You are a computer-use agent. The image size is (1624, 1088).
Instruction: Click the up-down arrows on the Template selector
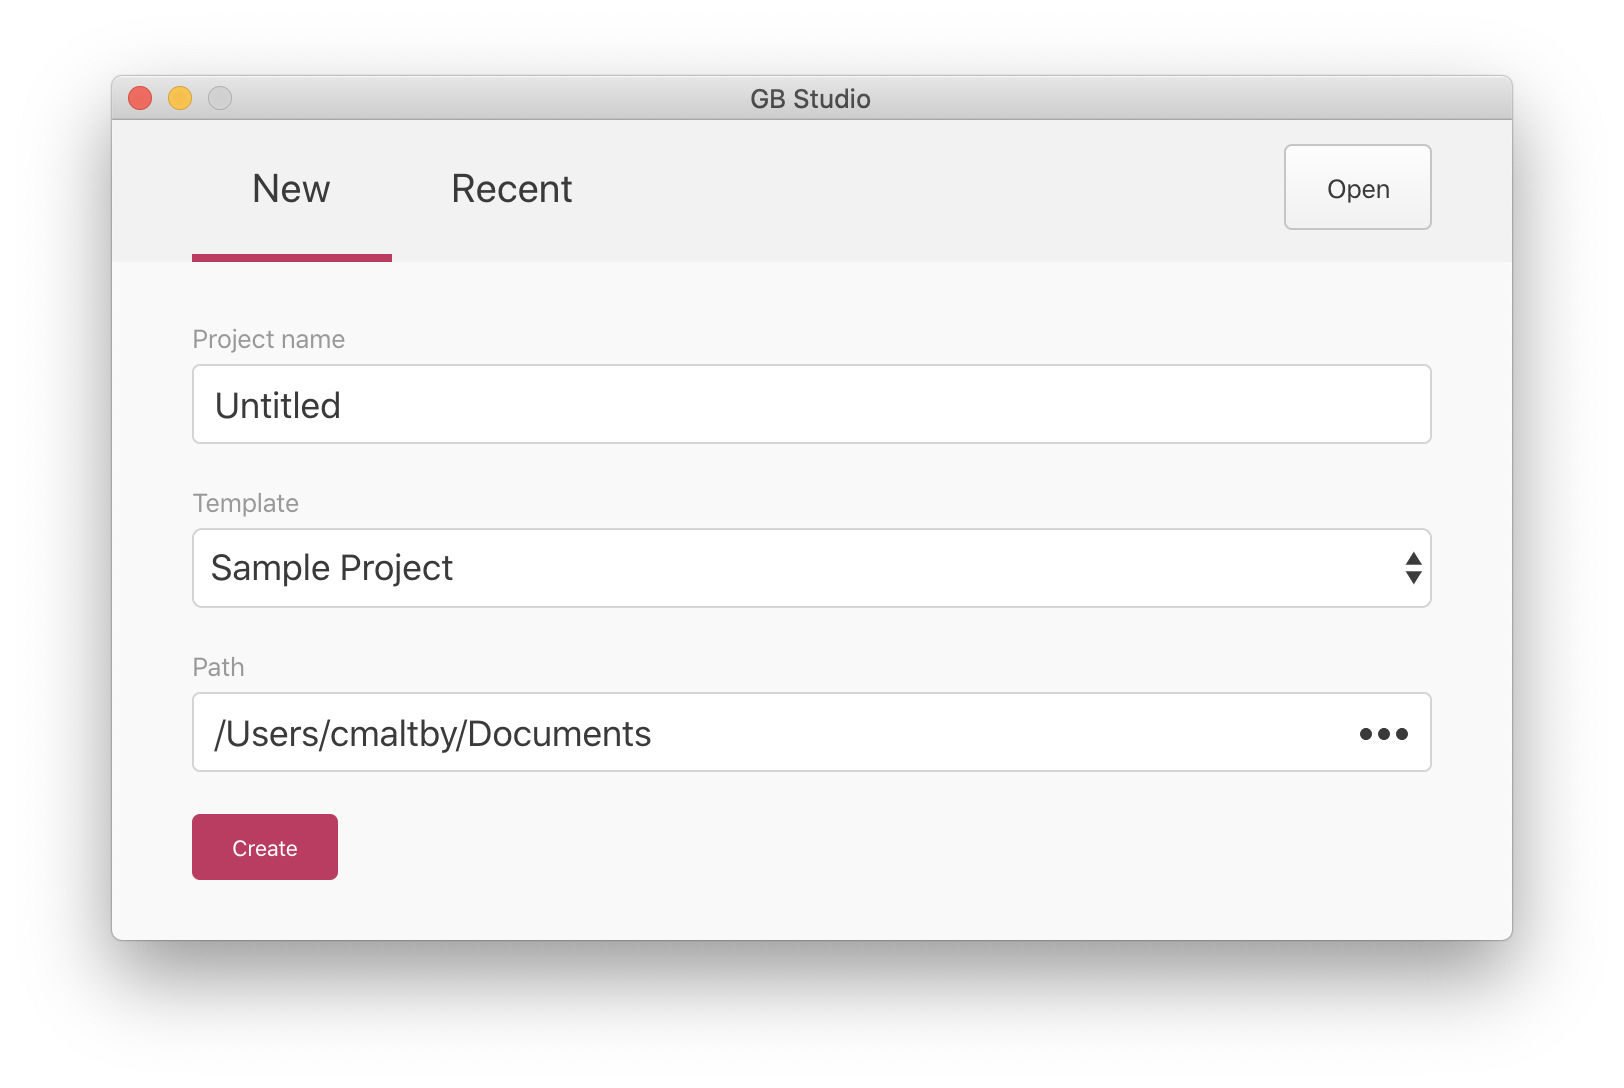[1413, 568]
